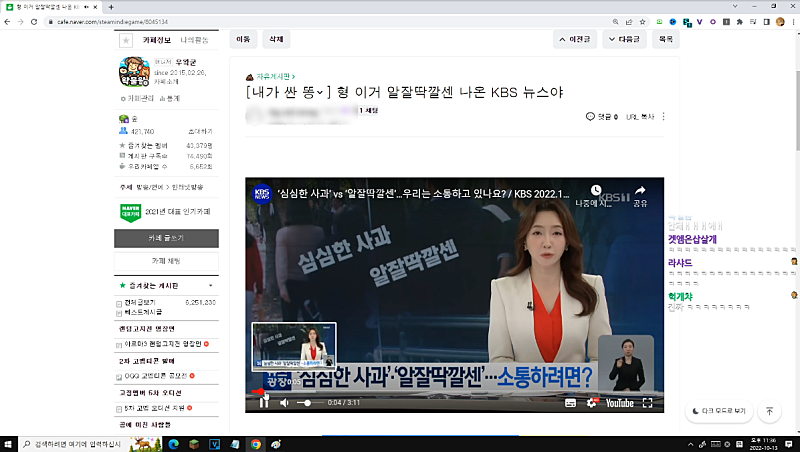This screenshot has width=800, height=452.
Task: Open Microsoft Edge from the taskbar
Action: pyautogui.click(x=173, y=444)
